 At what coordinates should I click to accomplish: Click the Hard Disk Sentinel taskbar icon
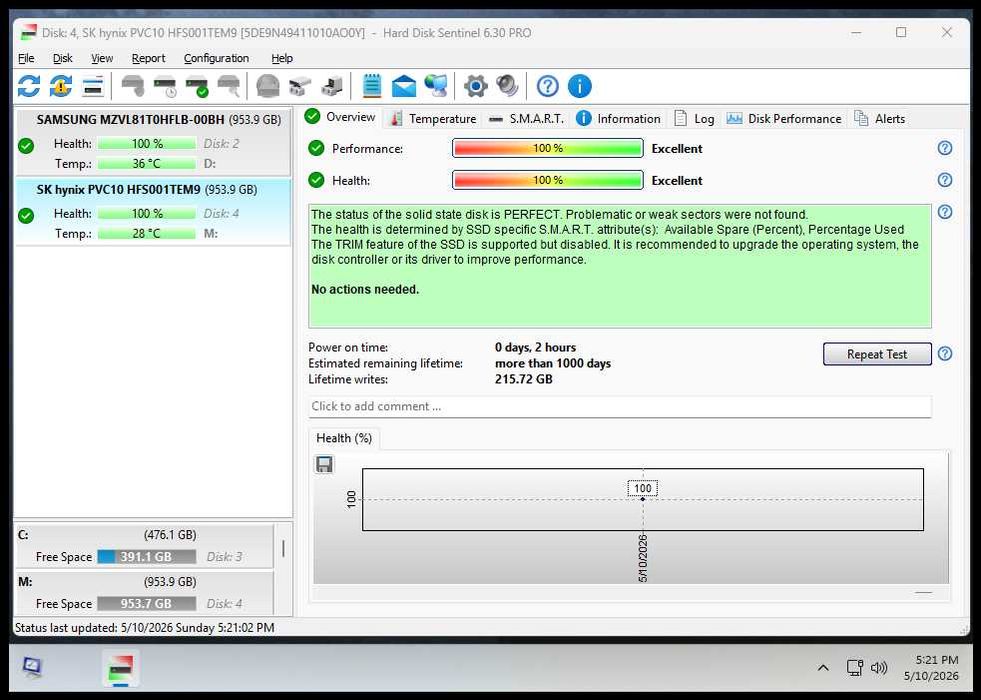[x=120, y=669]
